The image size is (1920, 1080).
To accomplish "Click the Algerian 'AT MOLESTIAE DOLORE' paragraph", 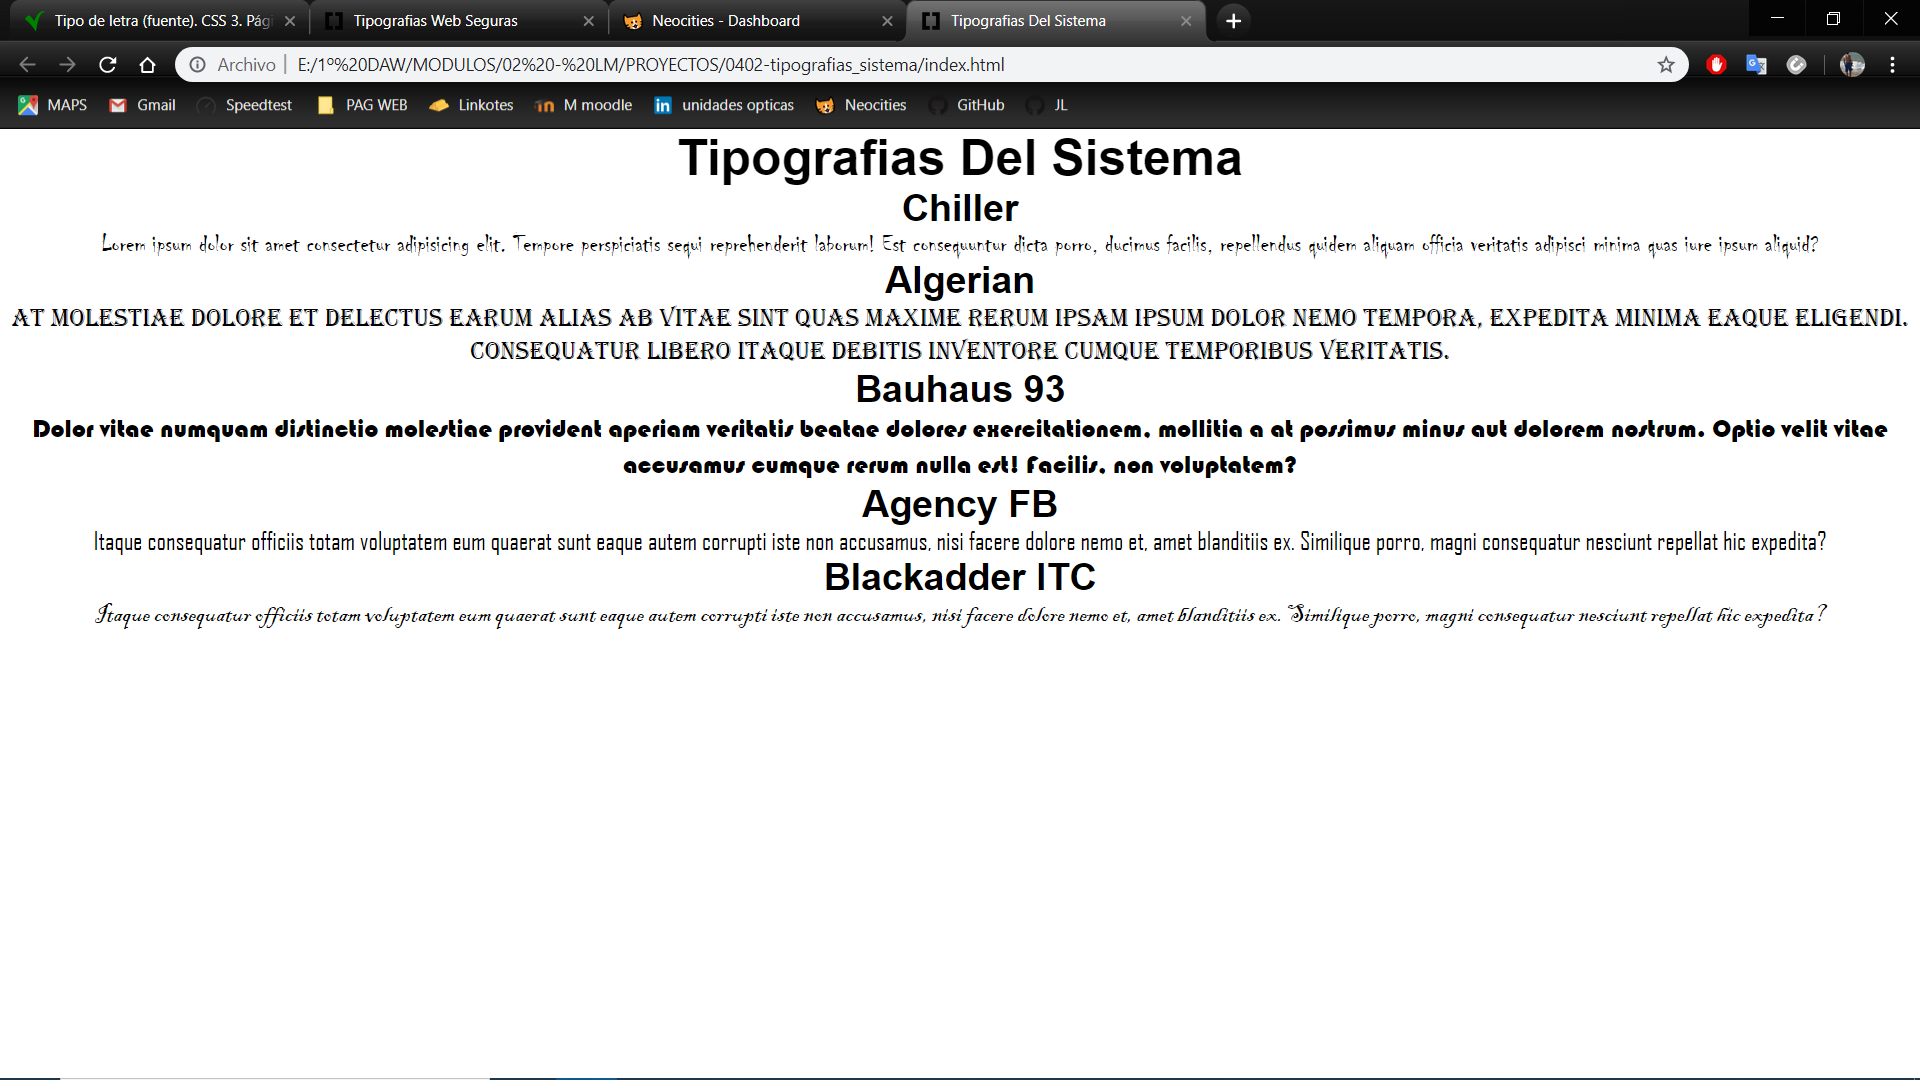I will pos(960,334).
